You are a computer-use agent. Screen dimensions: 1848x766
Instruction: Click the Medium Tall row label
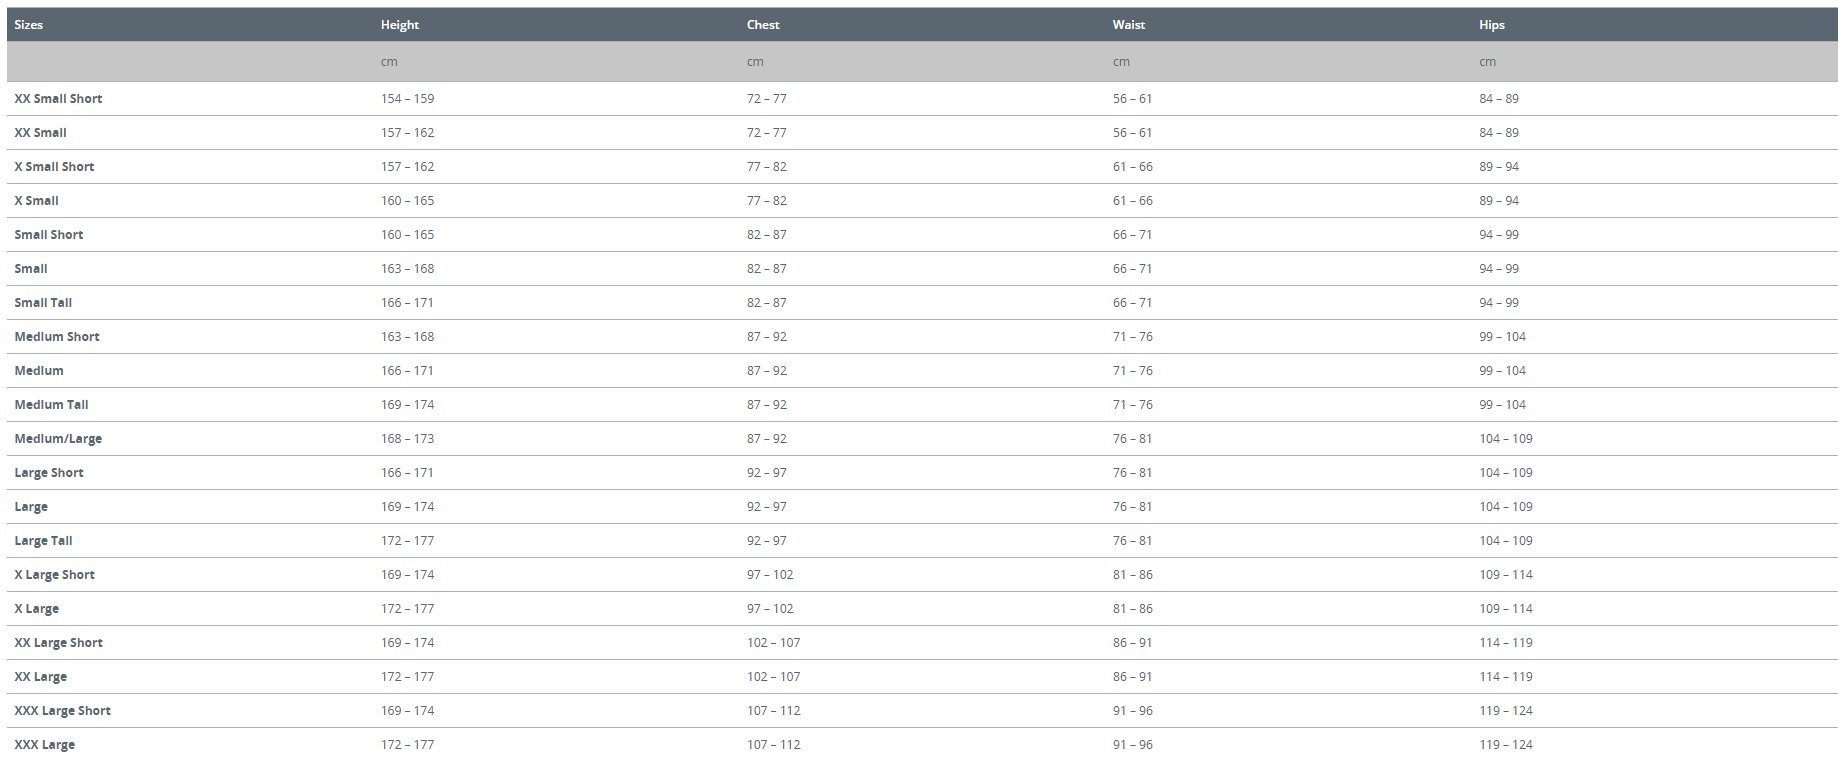(51, 405)
